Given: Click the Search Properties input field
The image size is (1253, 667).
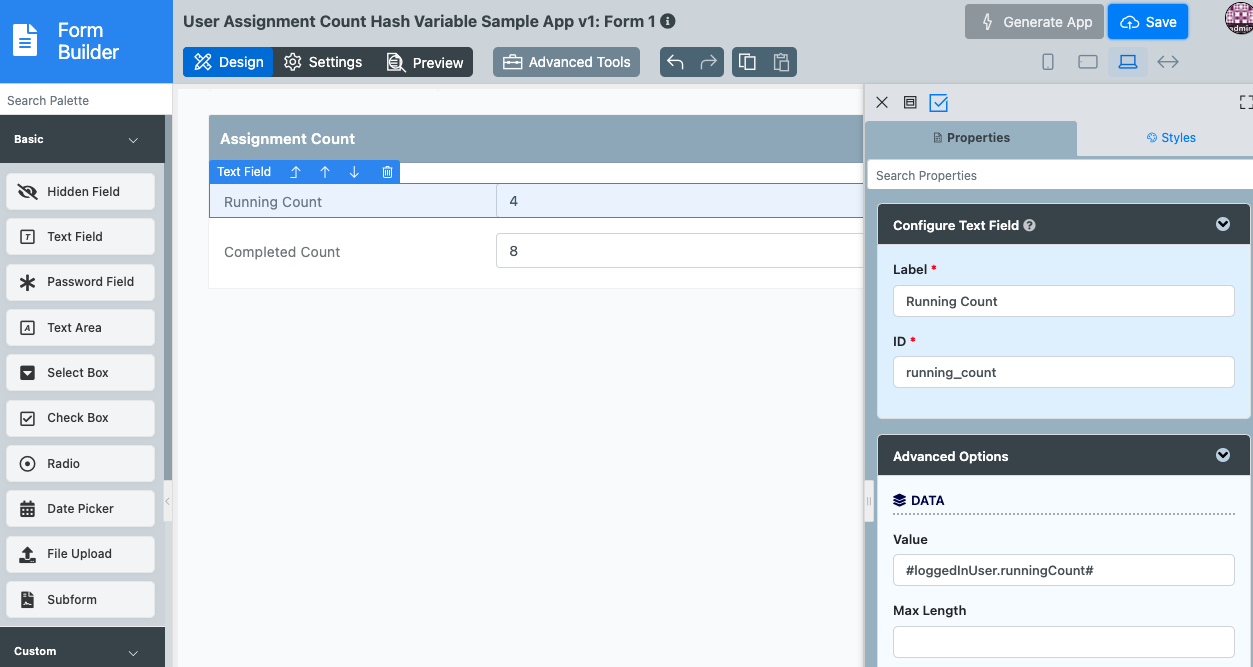Looking at the screenshot, I should (x=1060, y=175).
